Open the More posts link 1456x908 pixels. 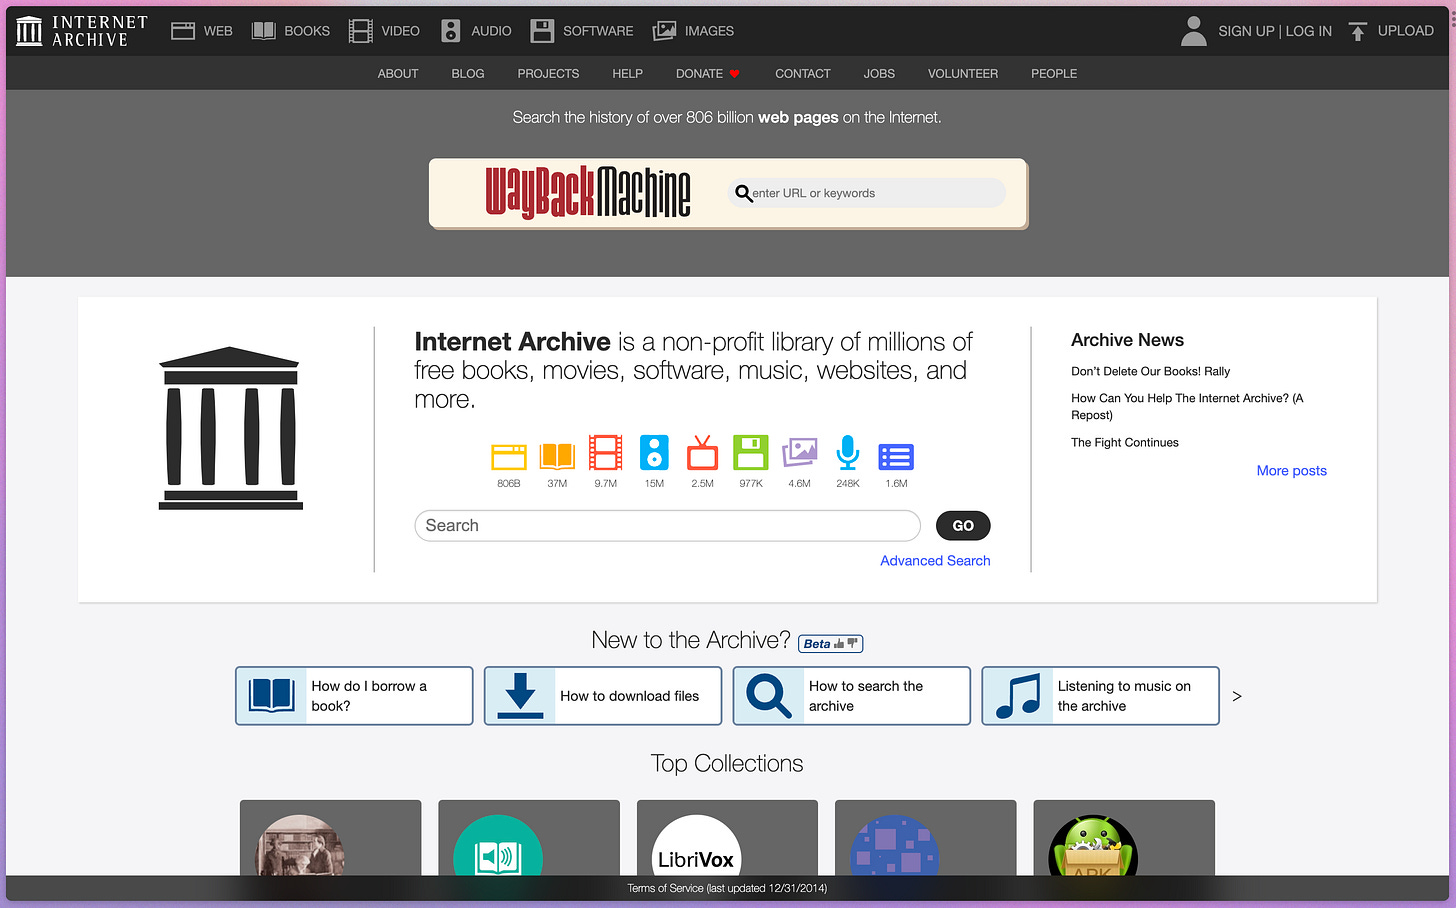pos(1292,471)
